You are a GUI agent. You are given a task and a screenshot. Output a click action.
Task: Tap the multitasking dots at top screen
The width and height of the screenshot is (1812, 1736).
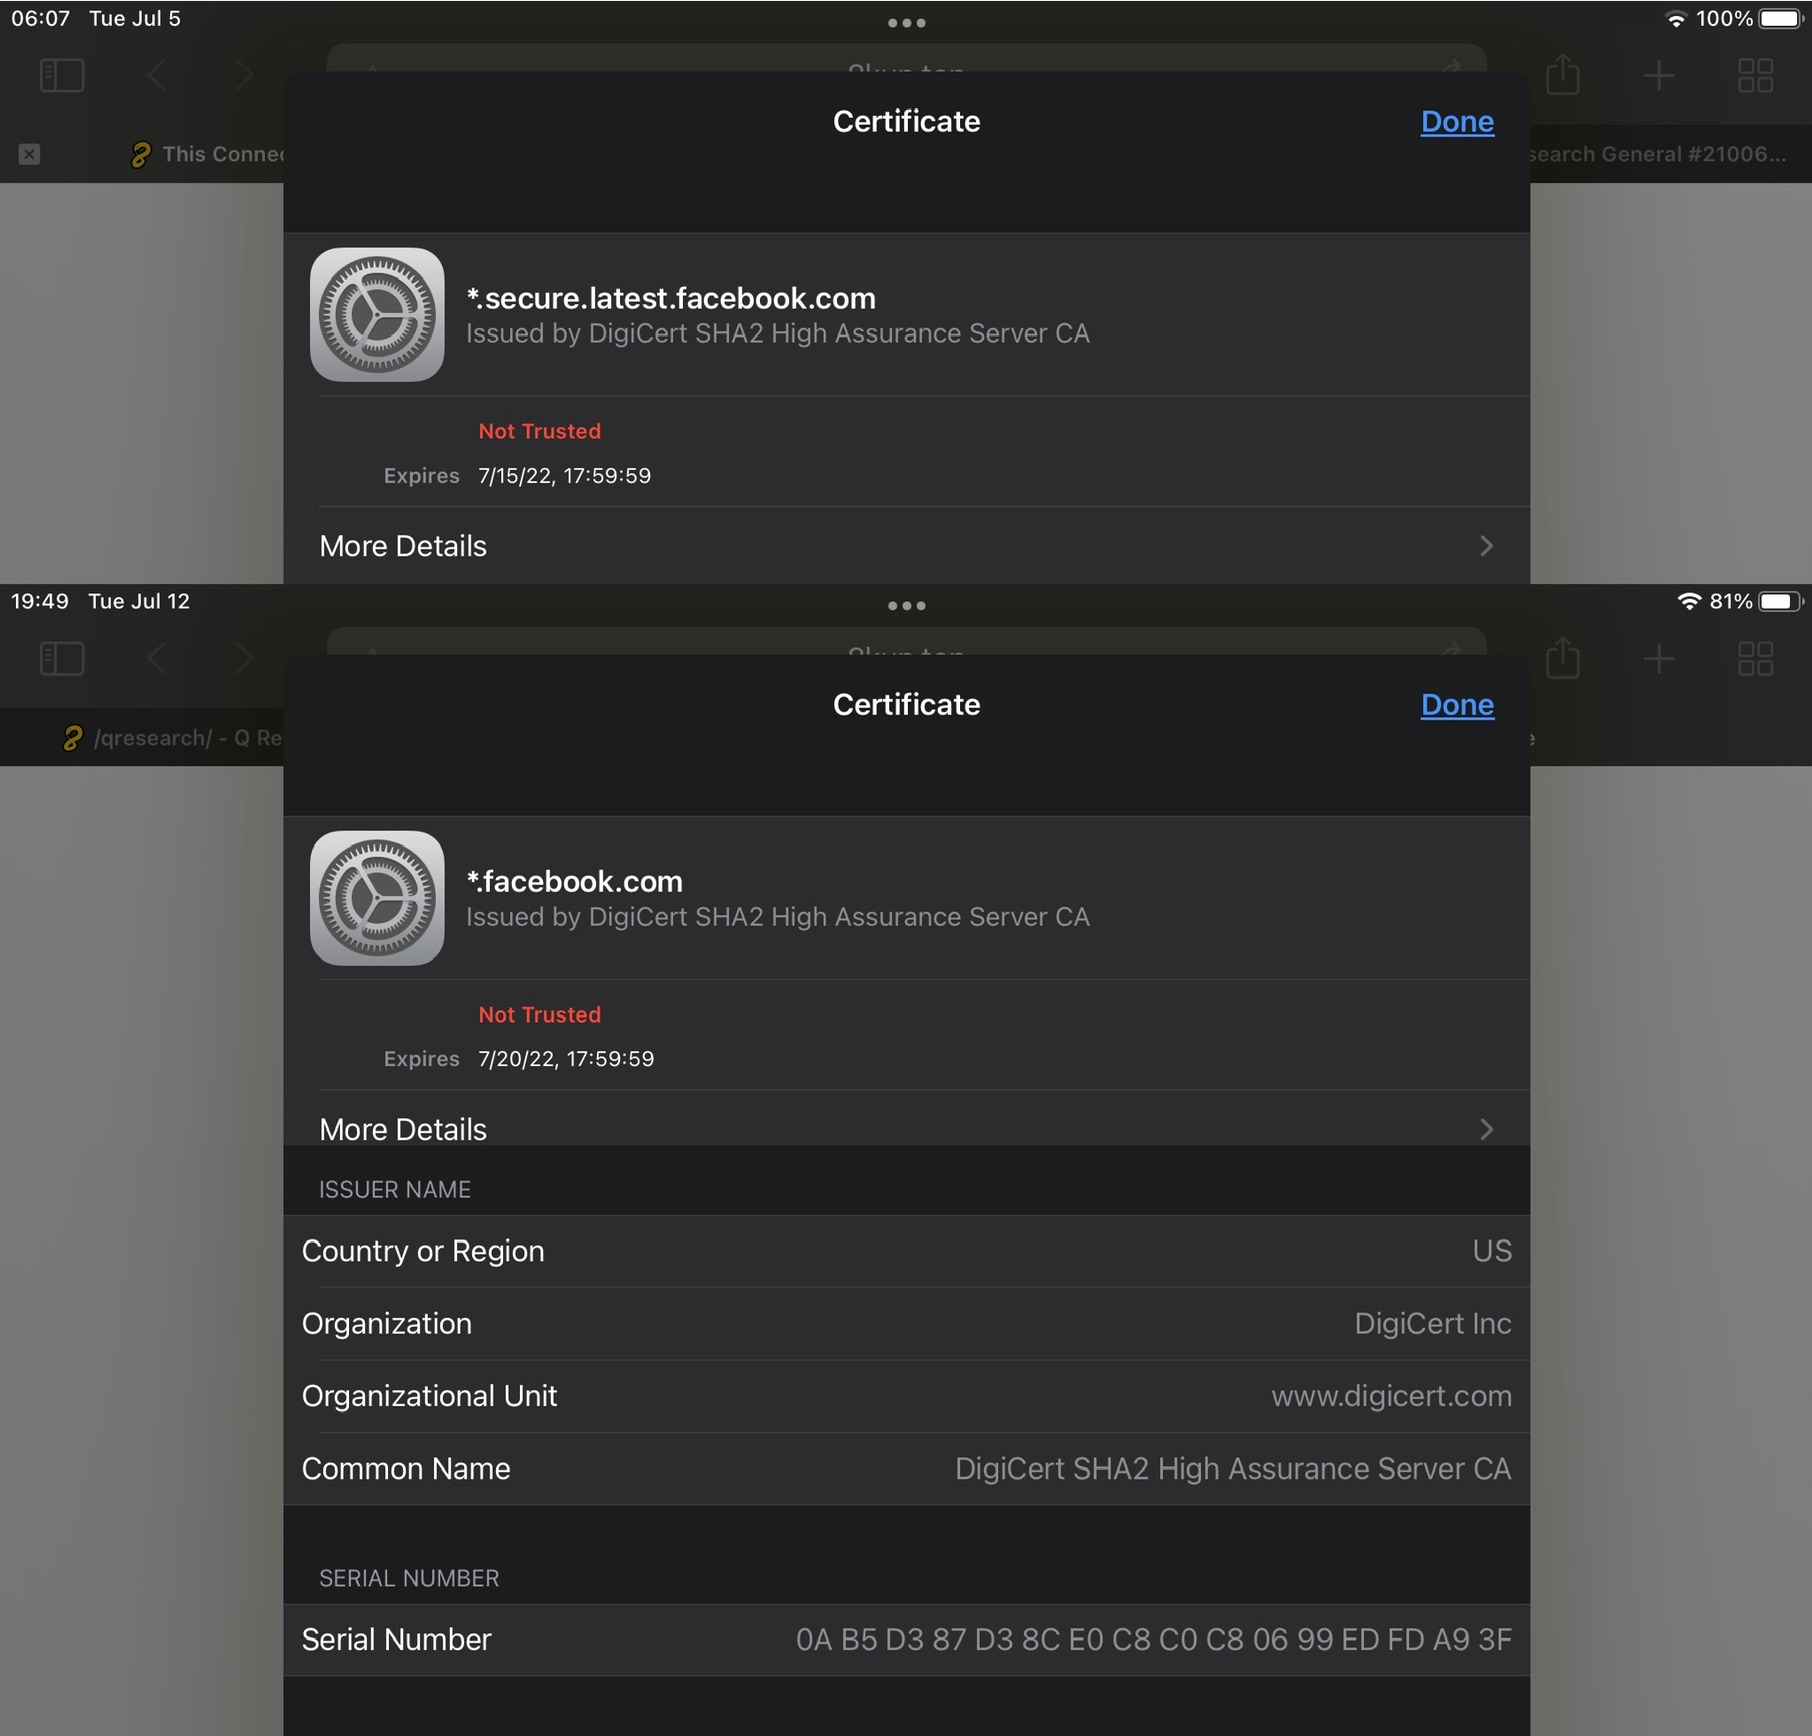tap(906, 23)
